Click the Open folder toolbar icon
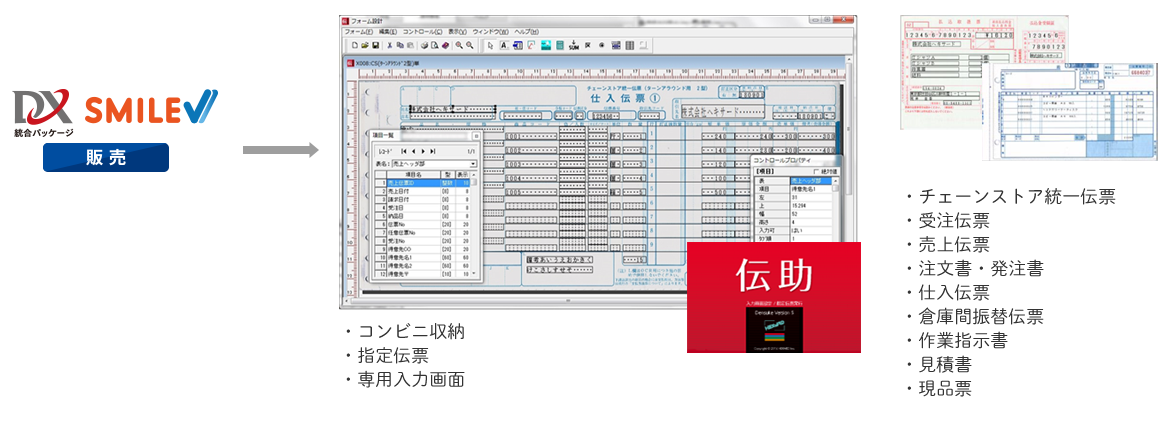The height and width of the screenshot is (424, 1172). tap(365, 46)
